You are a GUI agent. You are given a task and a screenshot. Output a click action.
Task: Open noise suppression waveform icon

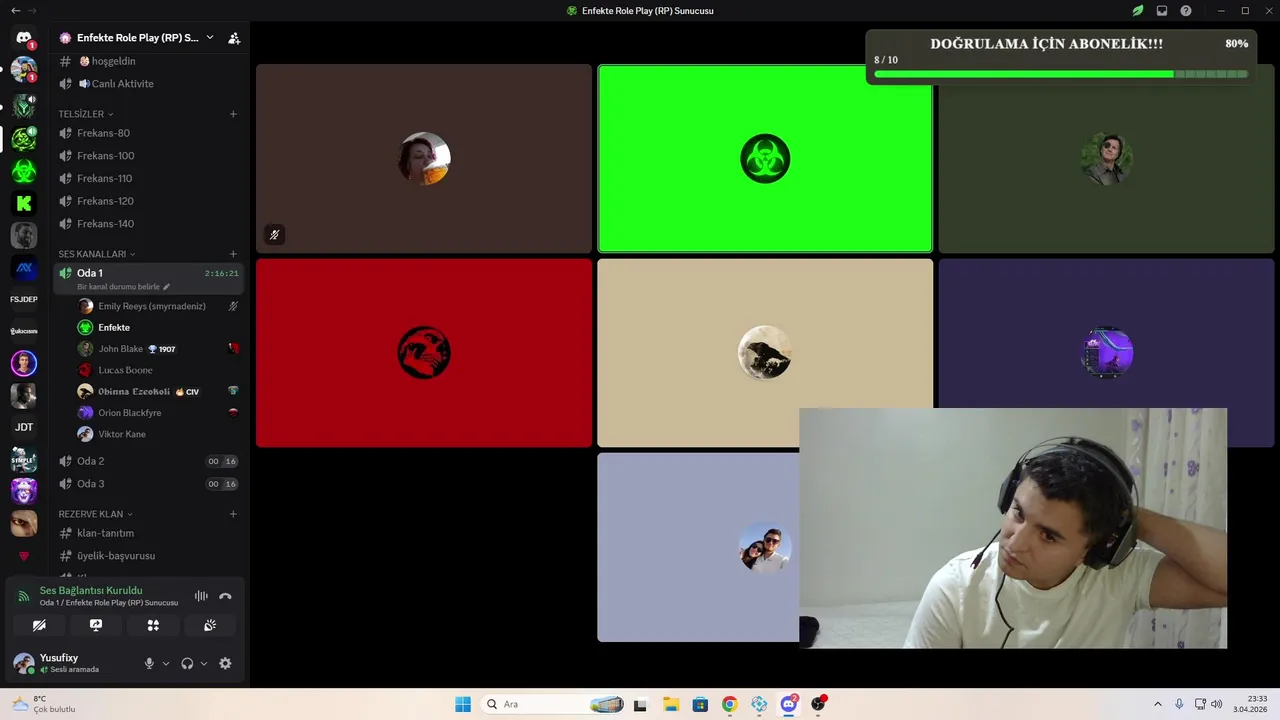(x=201, y=596)
